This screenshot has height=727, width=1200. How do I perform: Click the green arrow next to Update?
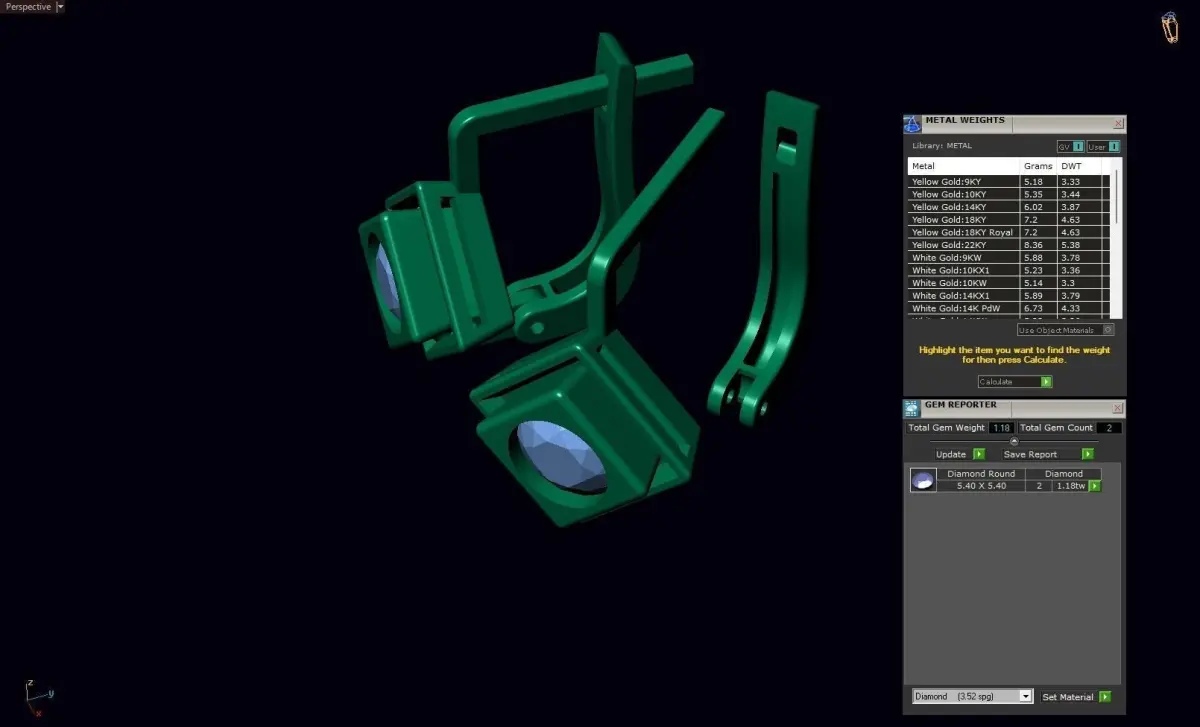[x=979, y=454]
